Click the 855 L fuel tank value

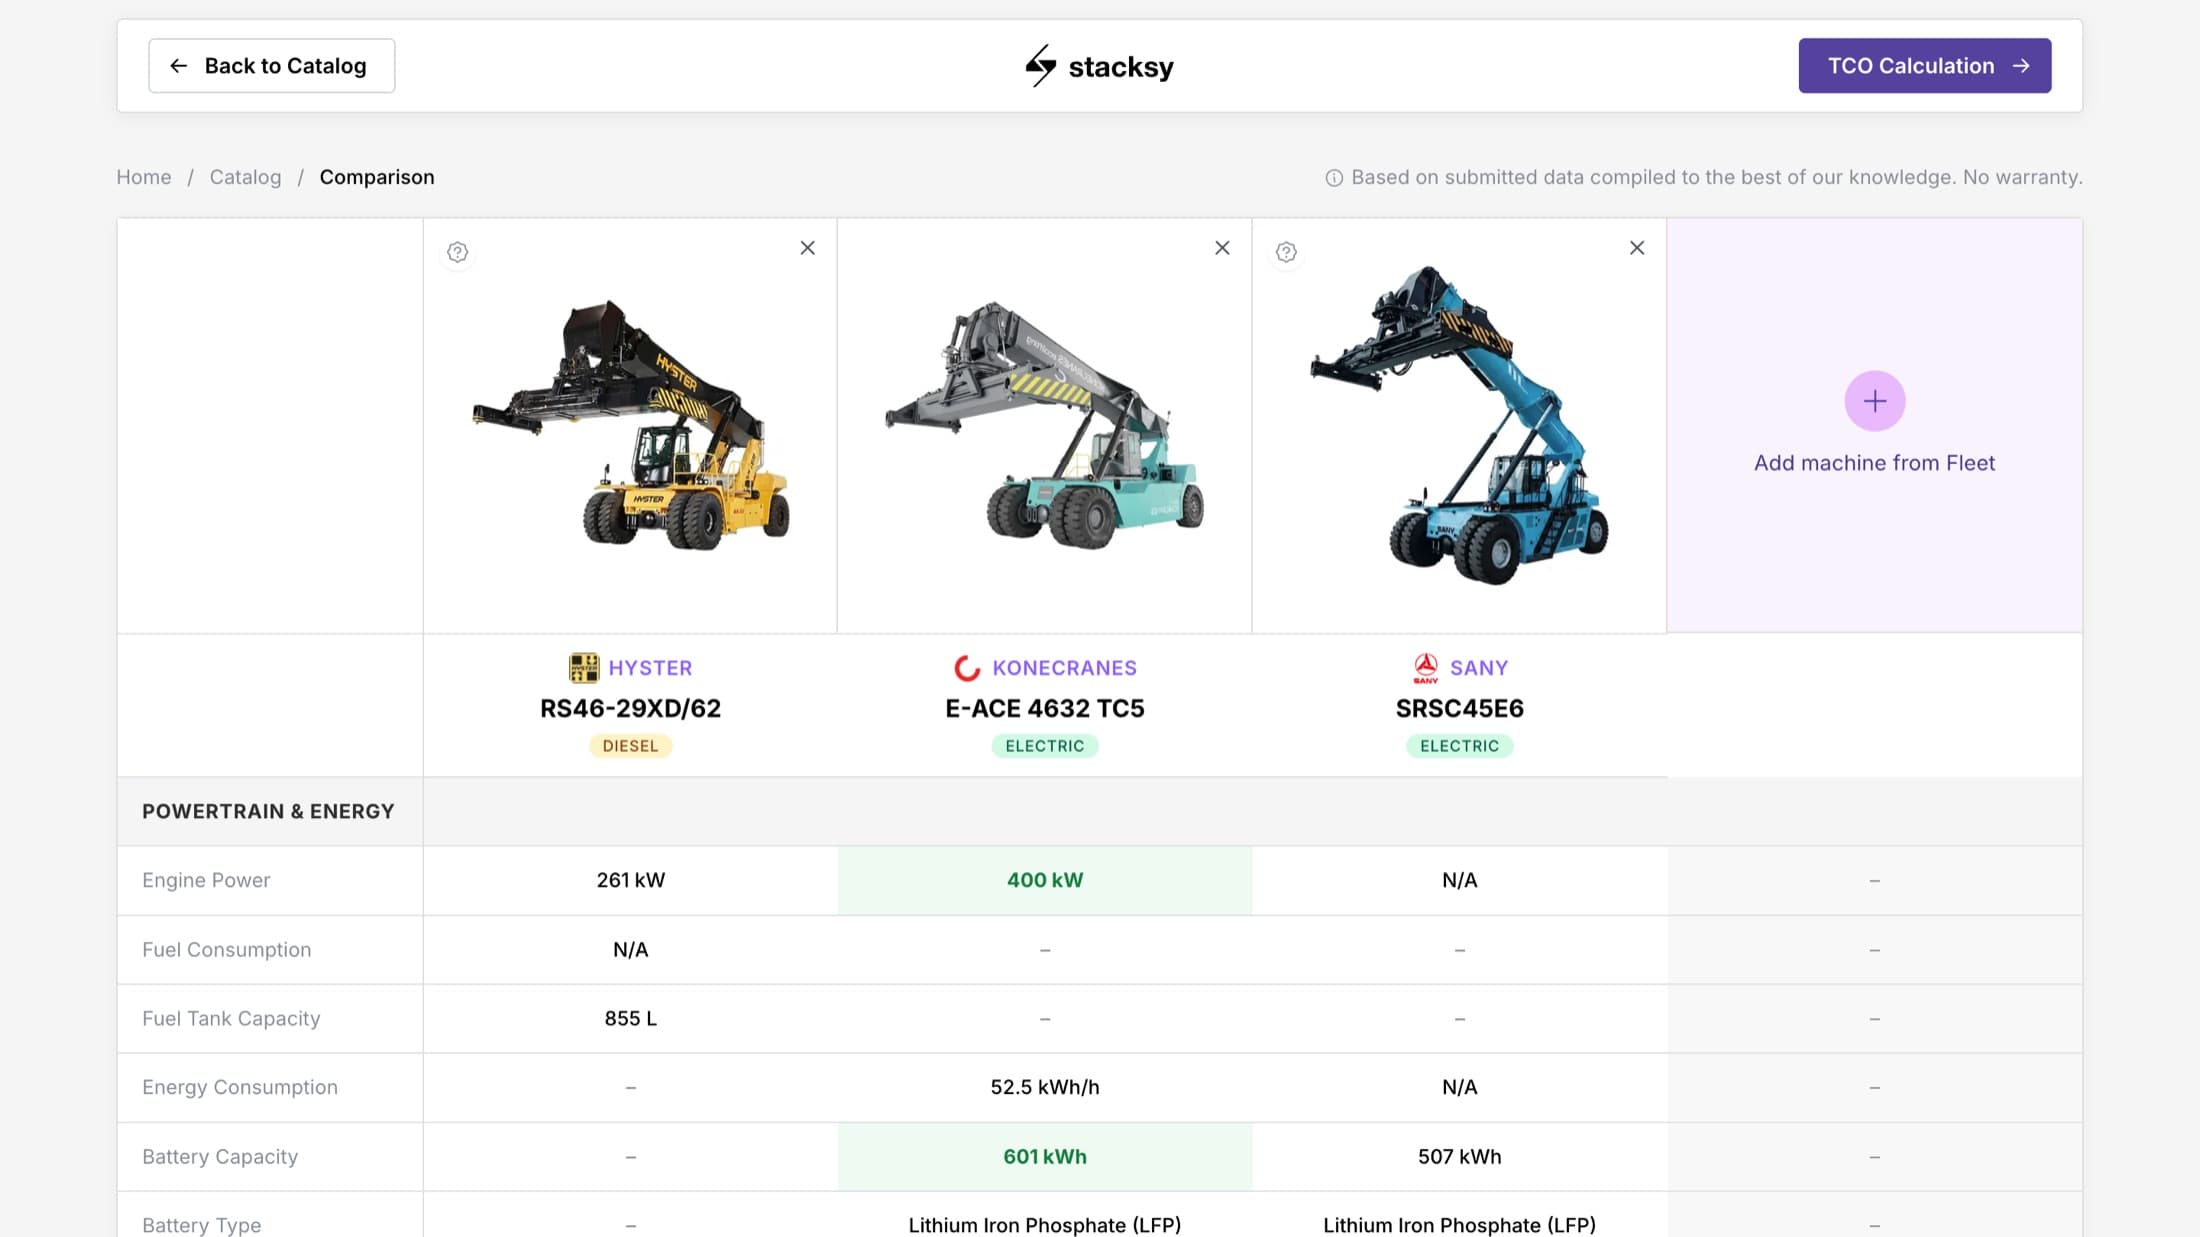pyautogui.click(x=631, y=1018)
